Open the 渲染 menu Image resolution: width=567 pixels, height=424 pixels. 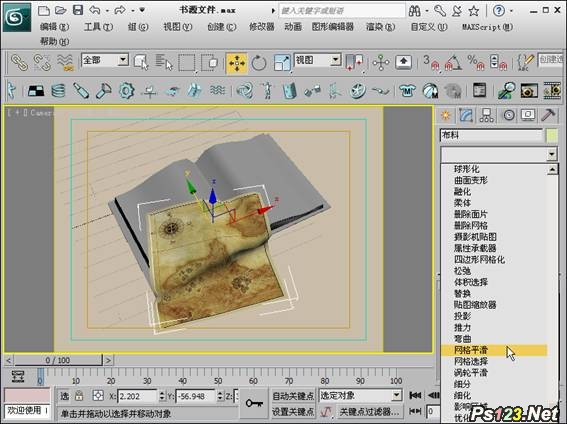(380, 27)
